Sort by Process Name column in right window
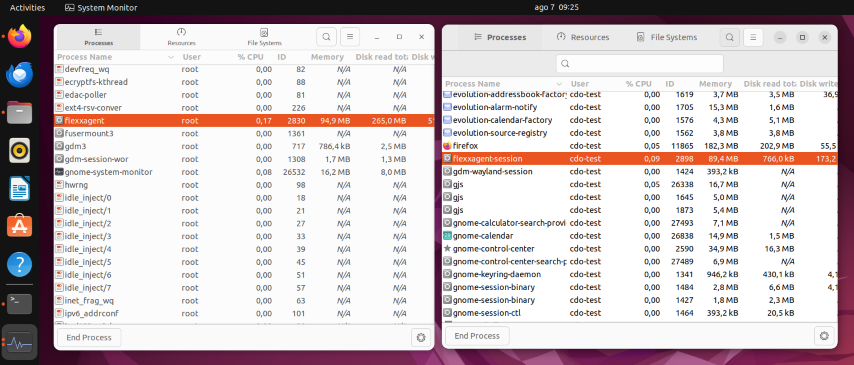The width and height of the screenshot is (854, 365). pyautogui.click(x=504, y=84)
